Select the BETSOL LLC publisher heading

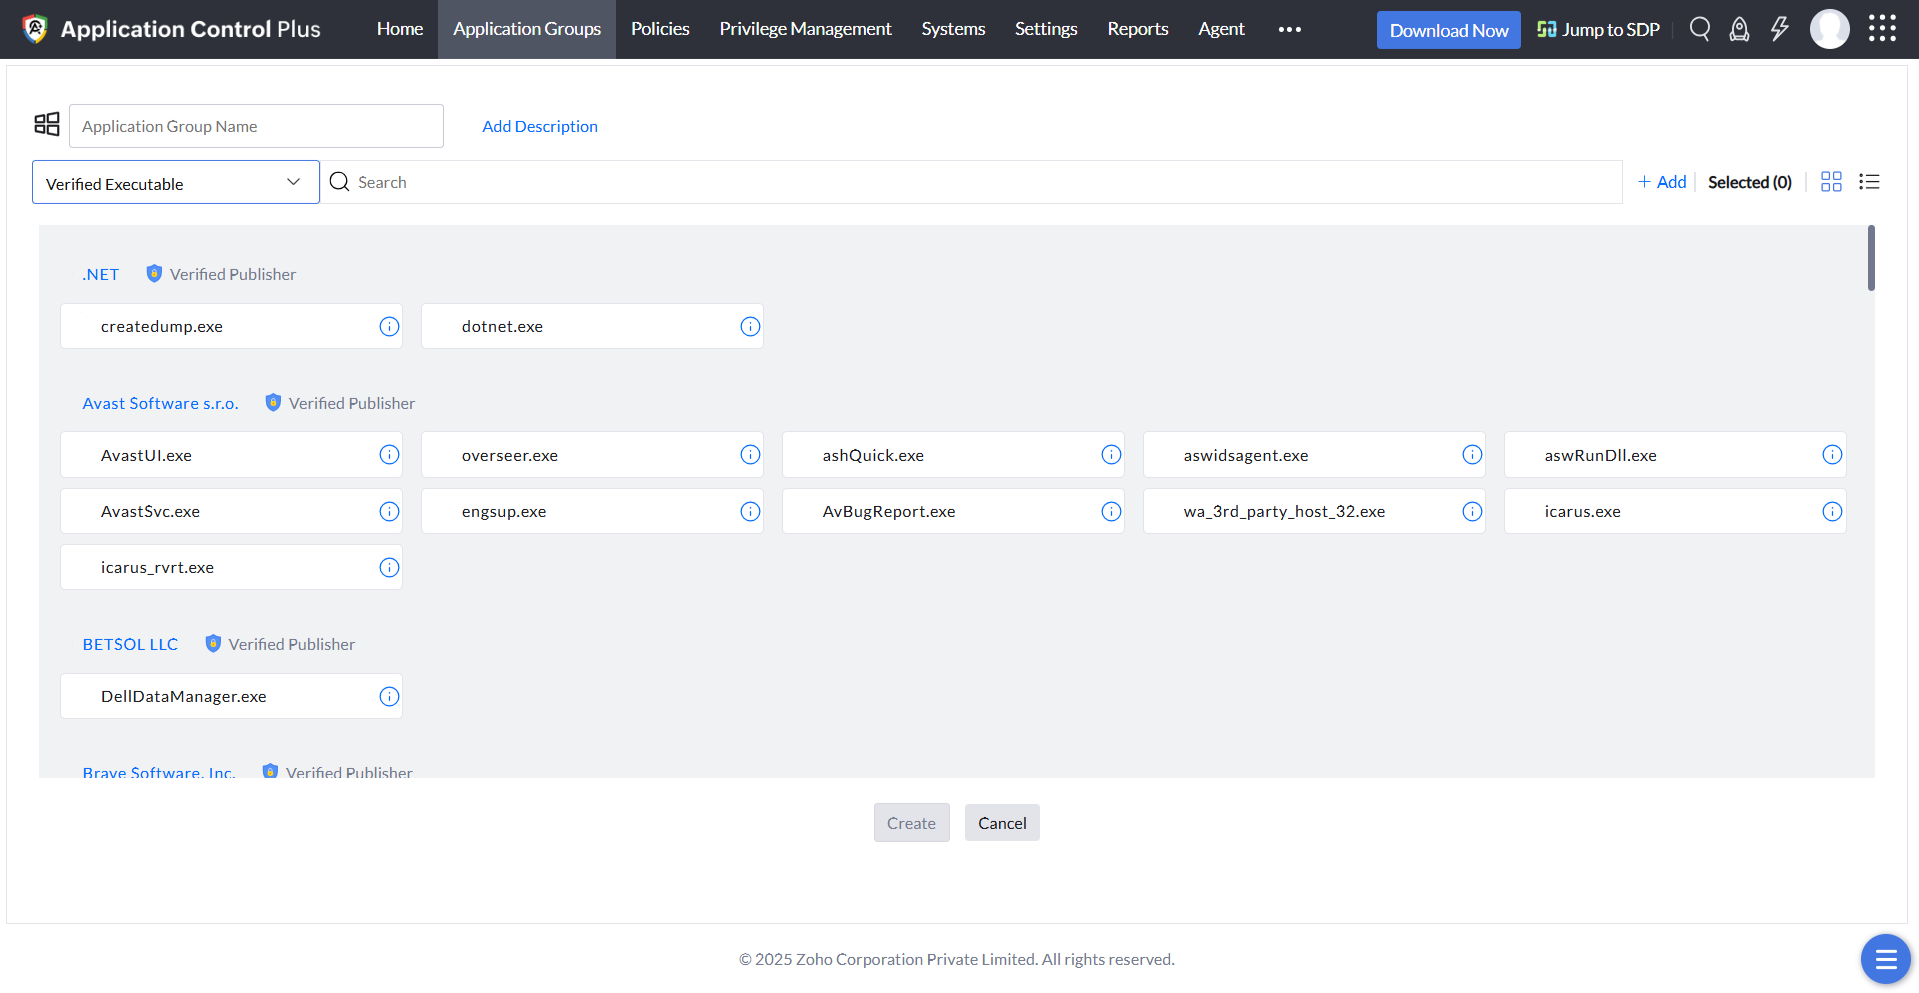click(130, 644)
